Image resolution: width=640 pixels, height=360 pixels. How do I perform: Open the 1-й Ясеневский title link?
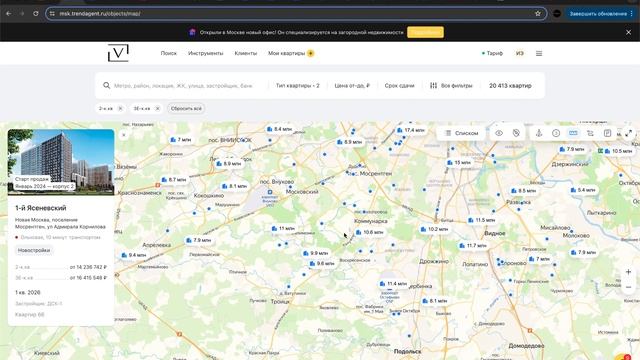(x=41, y=208)
